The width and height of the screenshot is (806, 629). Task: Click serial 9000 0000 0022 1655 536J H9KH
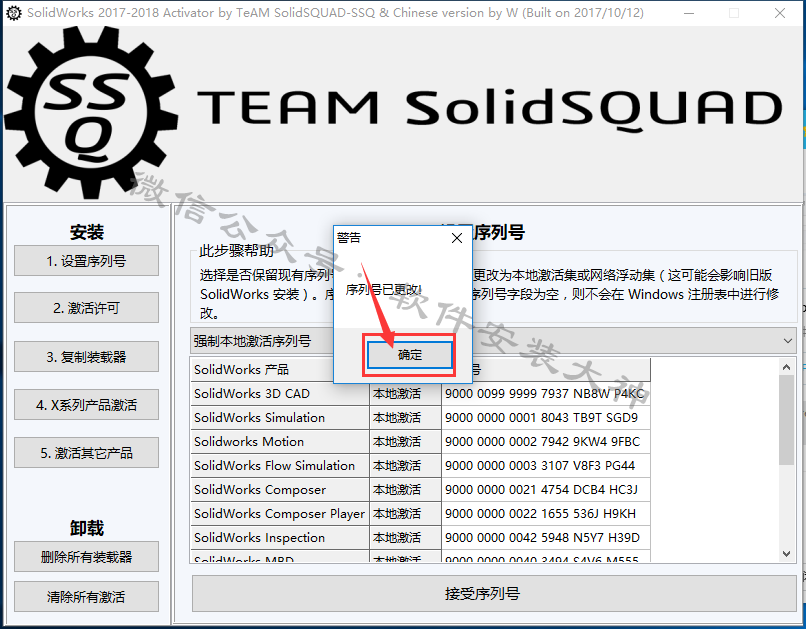pyautogui.click(x=545, y=513)
